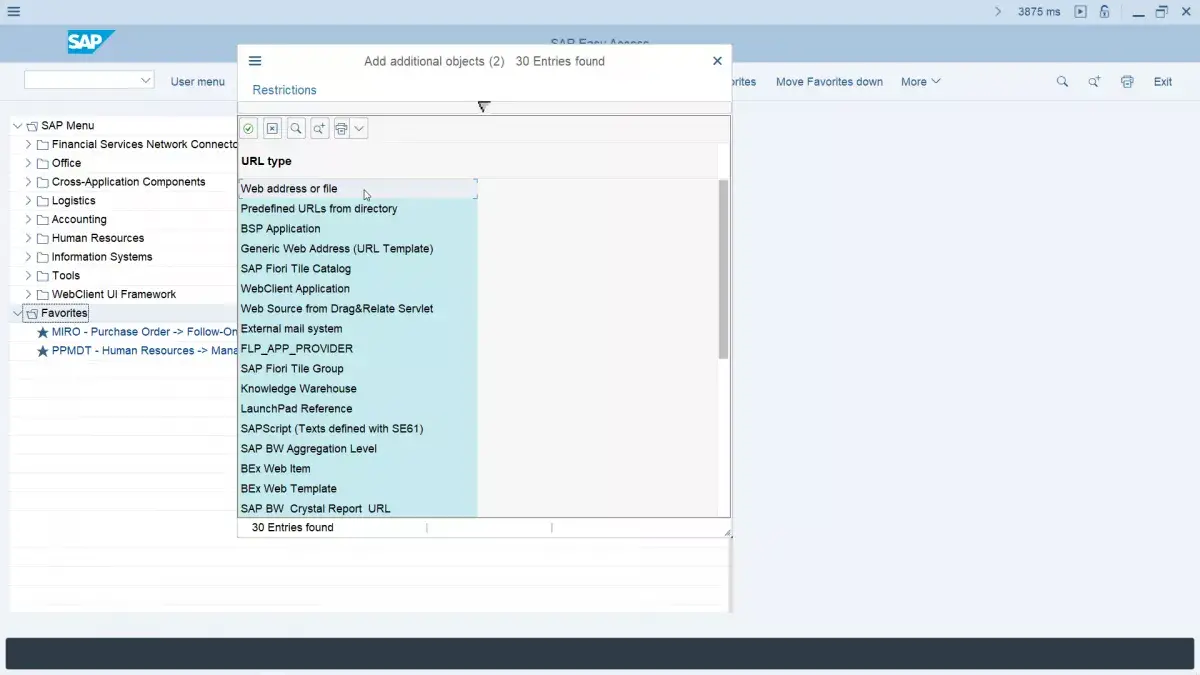The height and width of the screenshot is (675, 1200).
Task: Select 'SAP BW Aggregation Level'
Action: coord(358,449)
